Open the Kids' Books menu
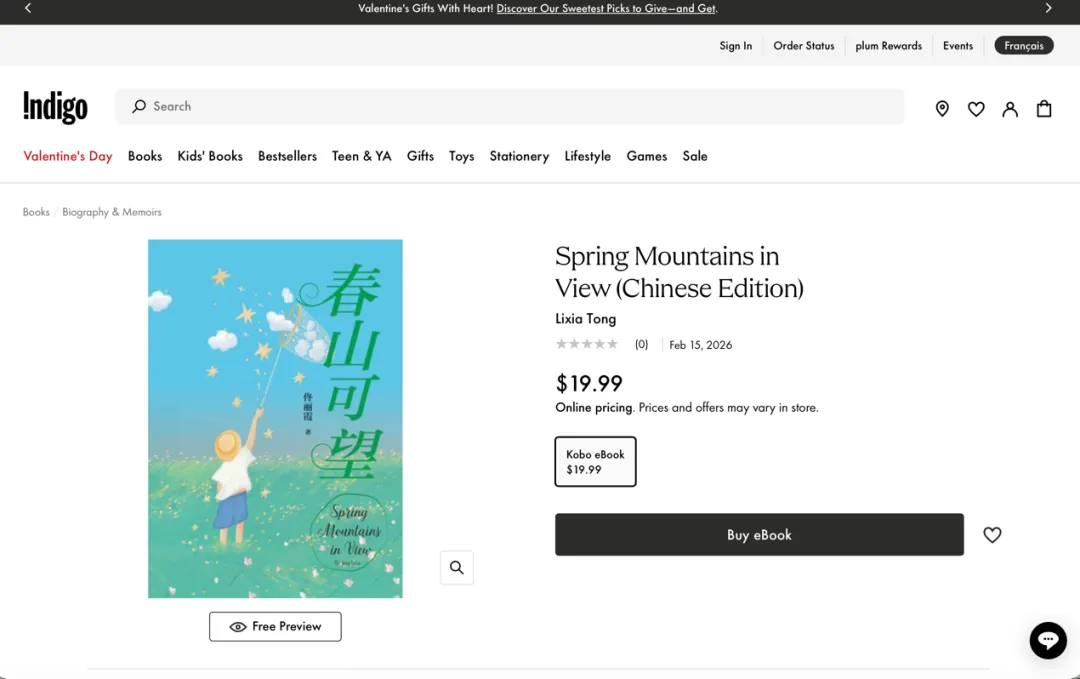Image resolution: width=1080 pixels, height=679 pixels. coord(210,156)
